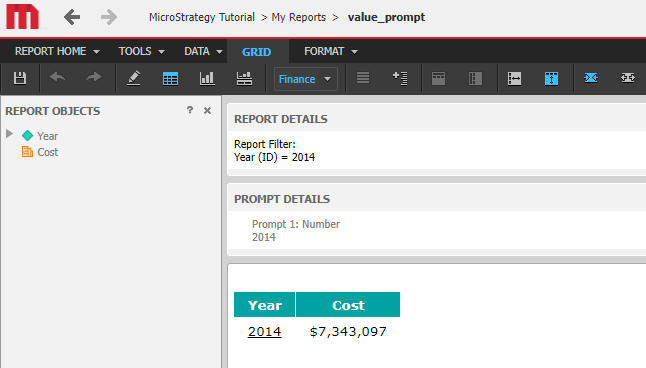
Task: Go back with the left arrow
Action: click(72, 17)
